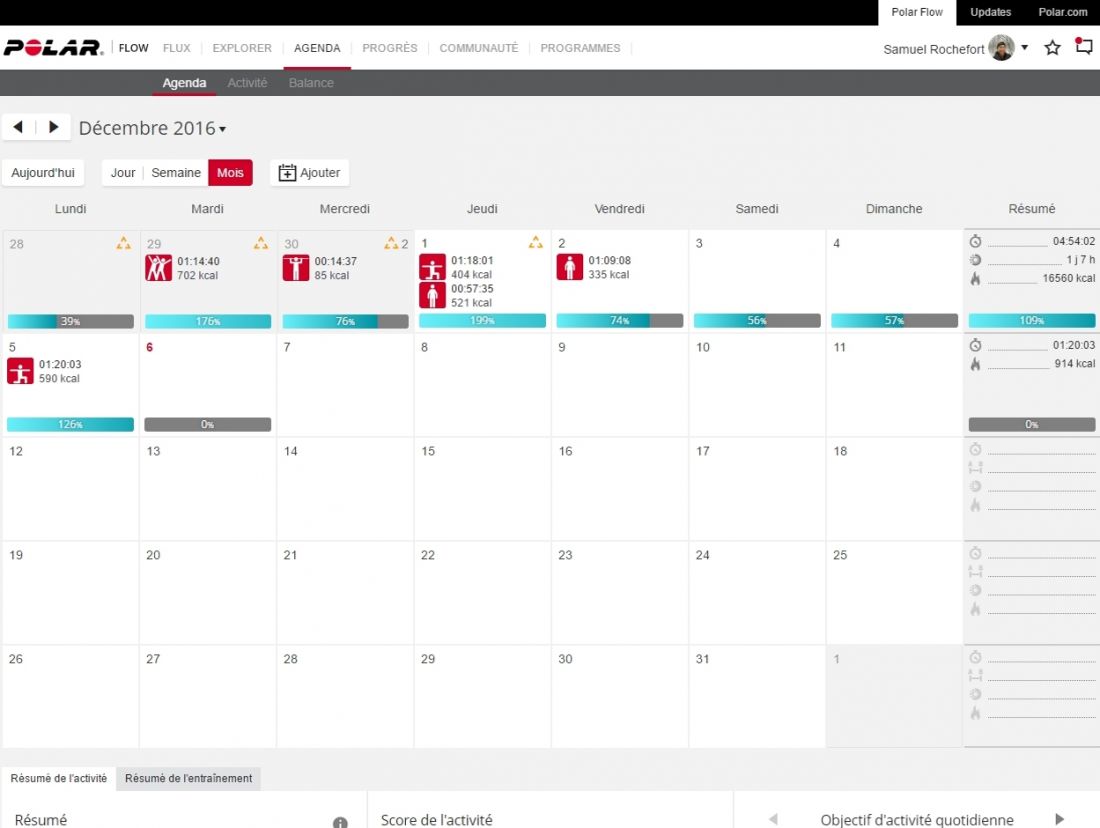
Task: Switch calendar to Semaine view
Action: coord(176,173)
